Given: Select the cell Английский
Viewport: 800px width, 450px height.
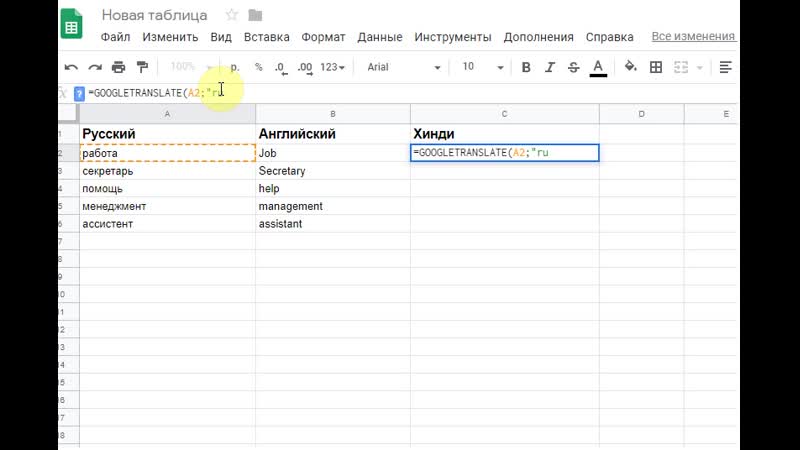Looking at the screenshot, I should click(x=333, y=134).
